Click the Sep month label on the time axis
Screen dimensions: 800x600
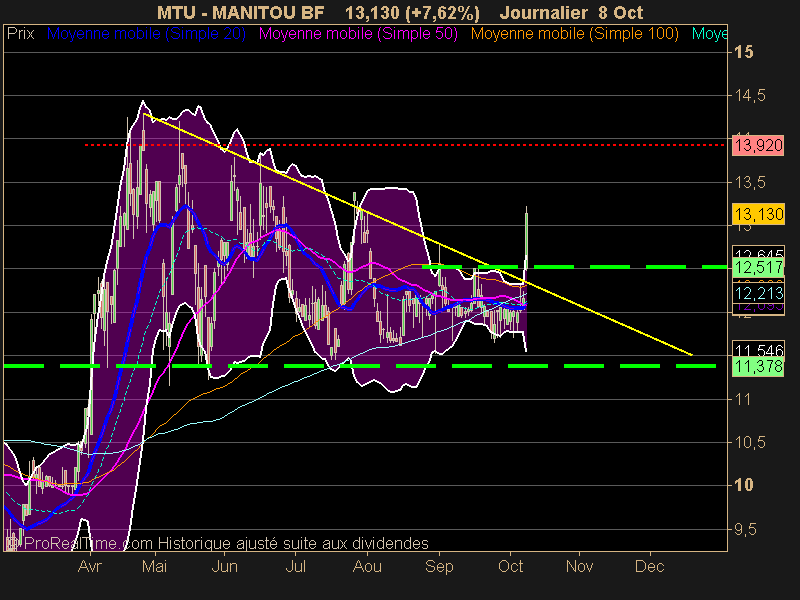click(439, 566)
